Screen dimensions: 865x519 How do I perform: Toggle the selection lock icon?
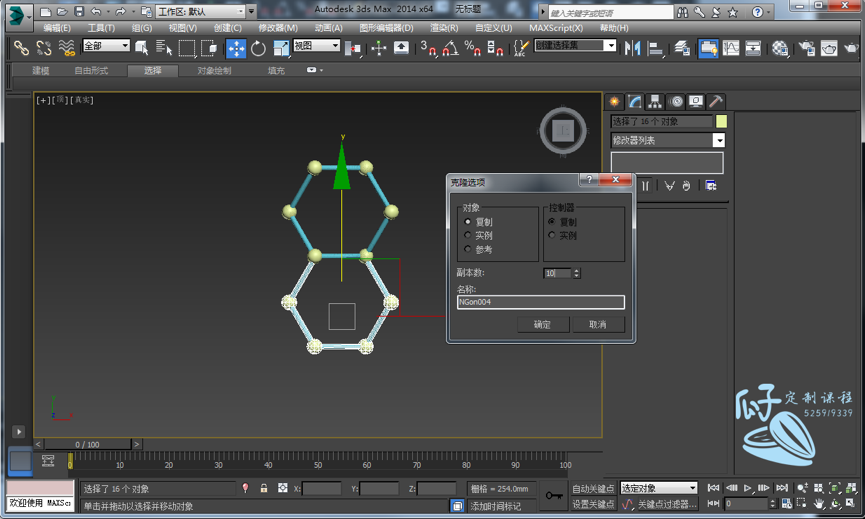click(x=263, y=488)
